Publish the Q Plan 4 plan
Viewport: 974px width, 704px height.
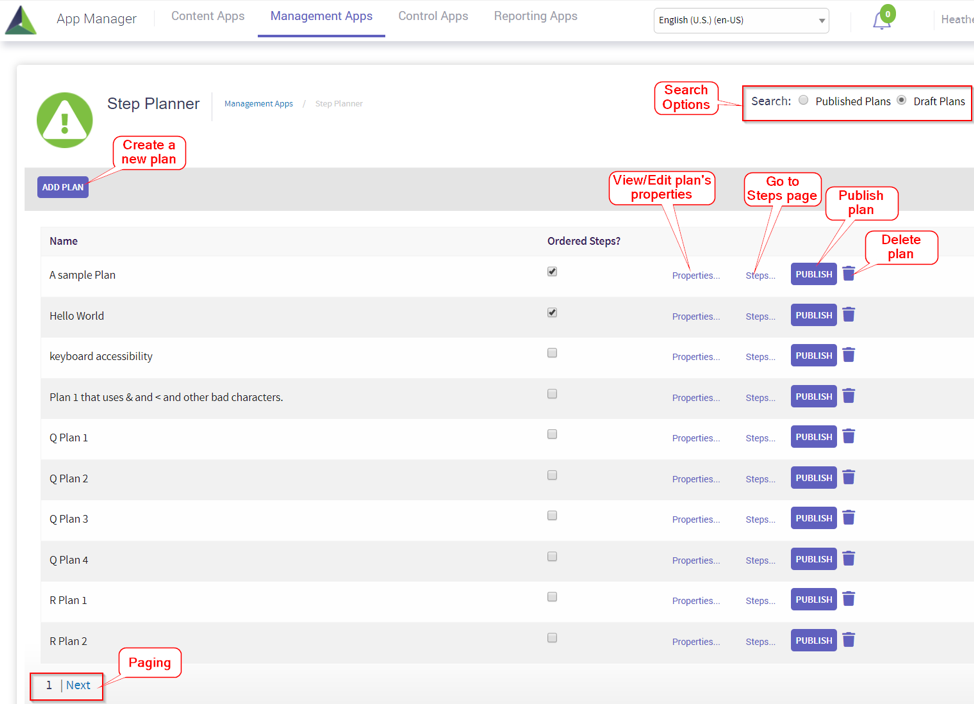click(813, 559)
